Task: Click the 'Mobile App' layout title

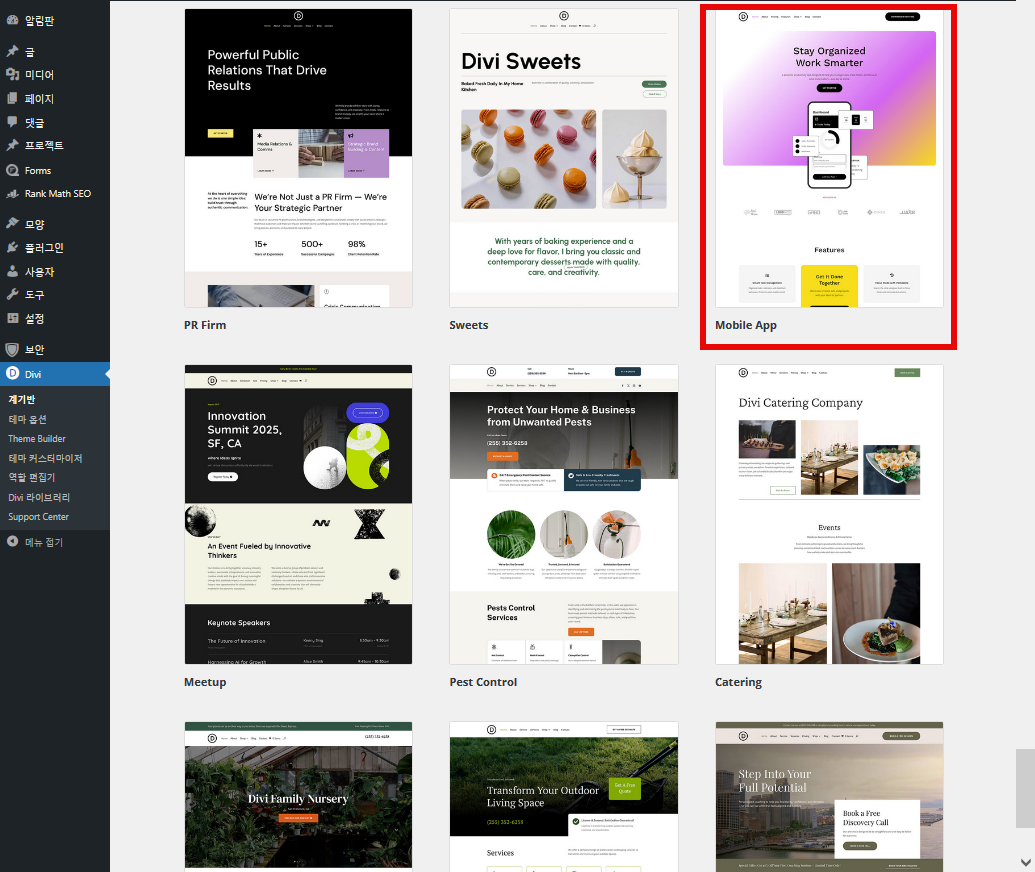Action: pyautogui.click(x=746, y=325)
